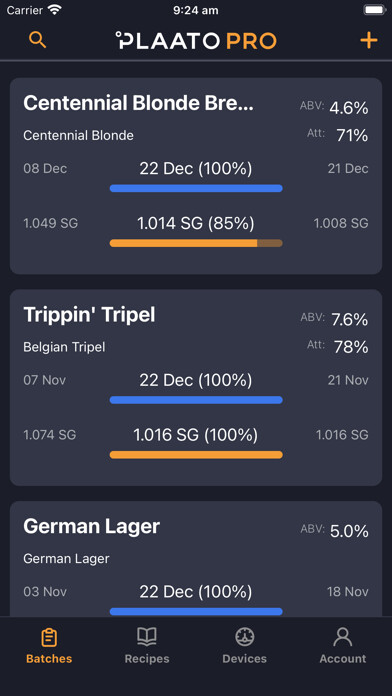This screenshot has height=696, width=392.
Task: Open the Devices gauge icon
Action: (245, 637)
